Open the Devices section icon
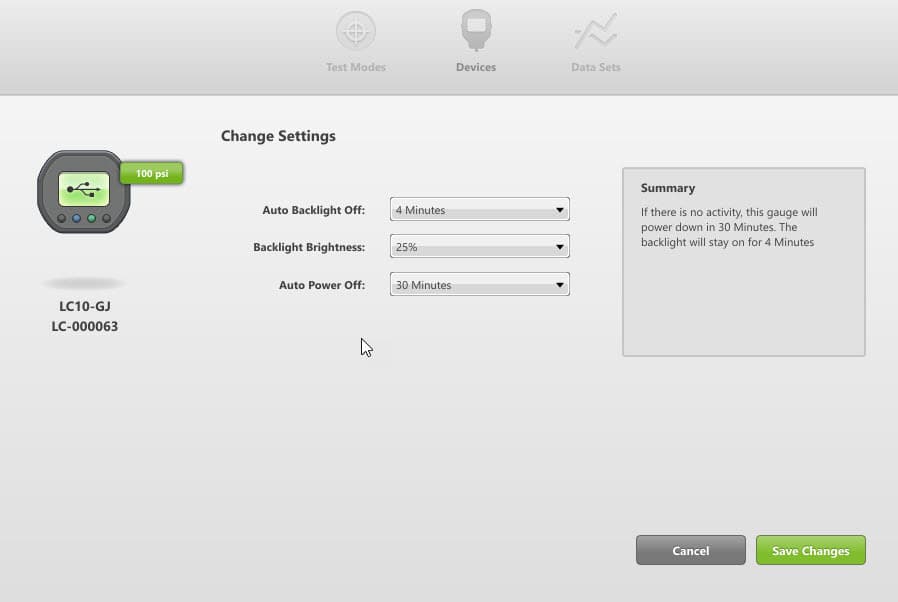Screen dimensions: 898x602 [475, 30]
